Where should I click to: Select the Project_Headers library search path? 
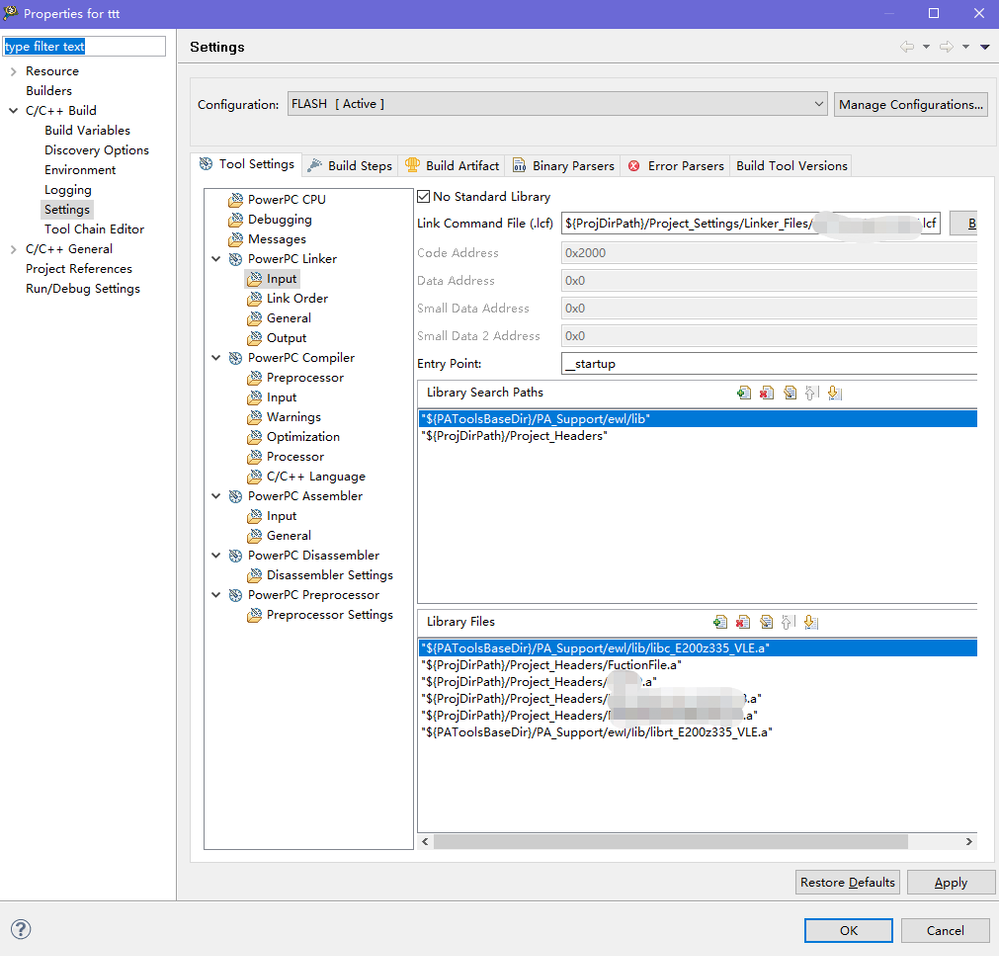click(698, 436)
